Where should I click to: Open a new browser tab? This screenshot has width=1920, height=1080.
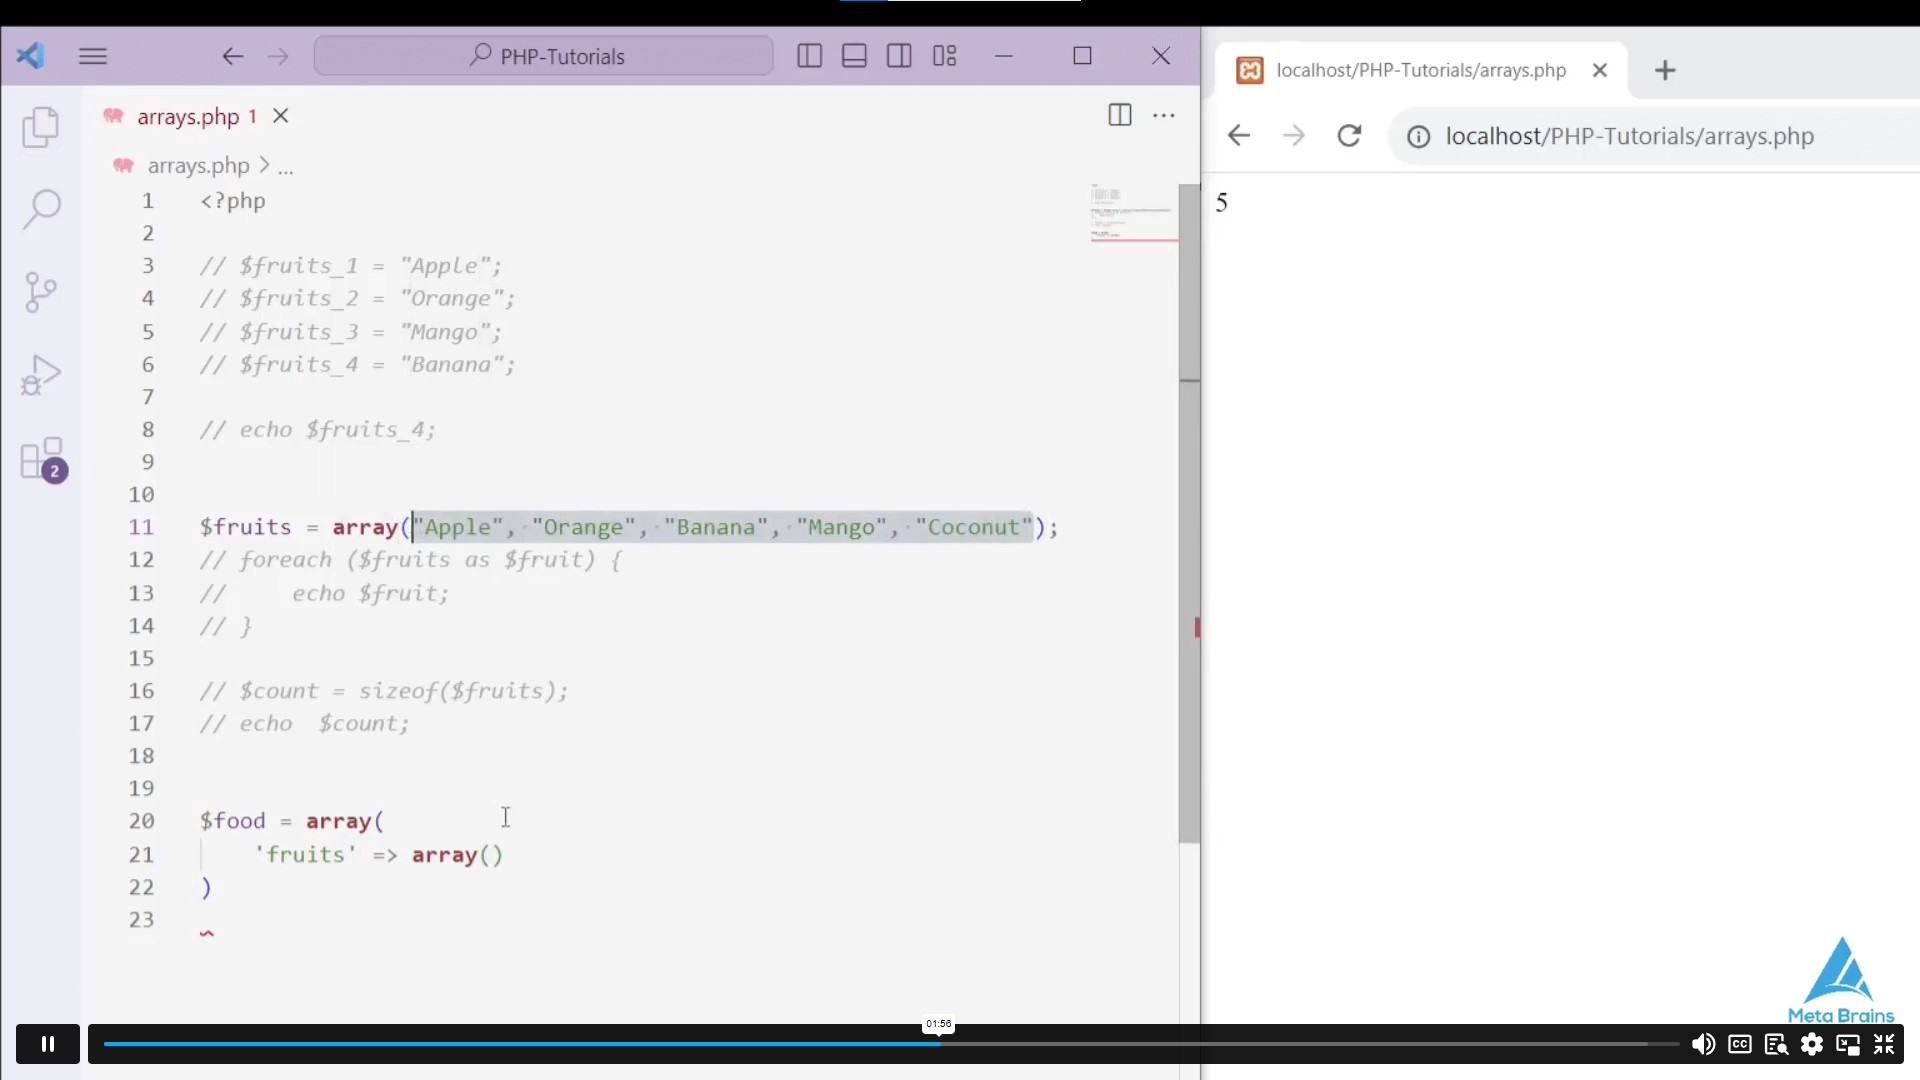(1664, 70)
